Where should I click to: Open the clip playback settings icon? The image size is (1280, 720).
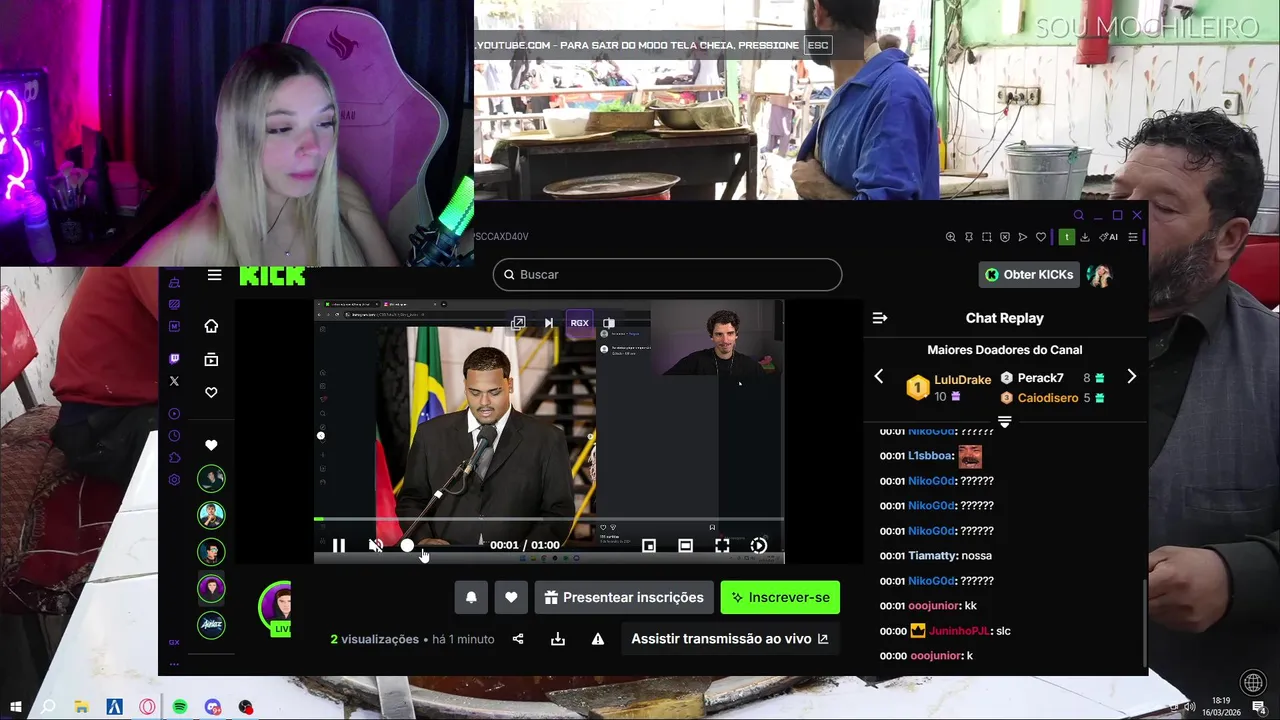[759, 545]
